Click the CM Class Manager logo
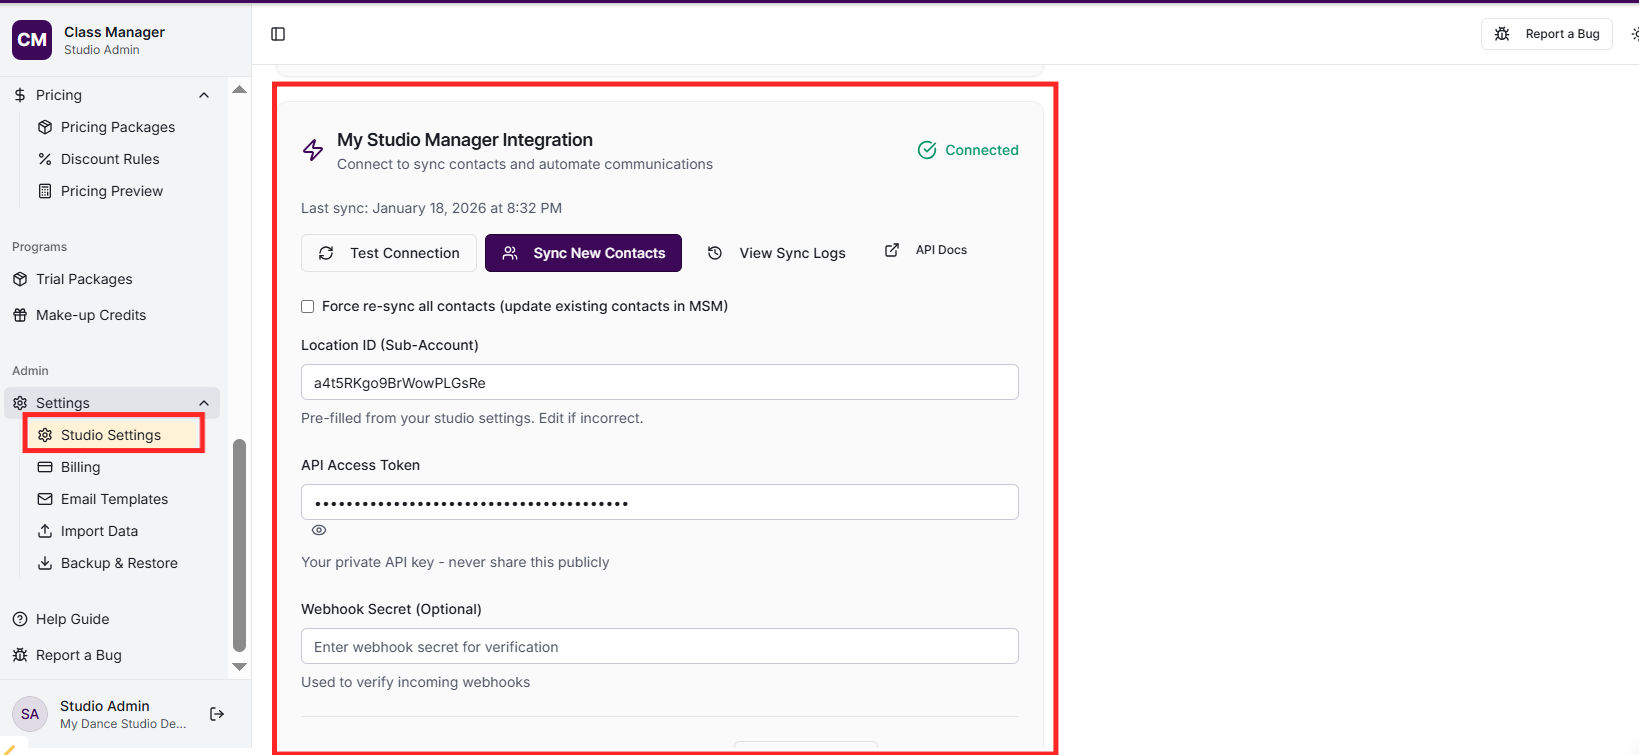 (32, 40)
